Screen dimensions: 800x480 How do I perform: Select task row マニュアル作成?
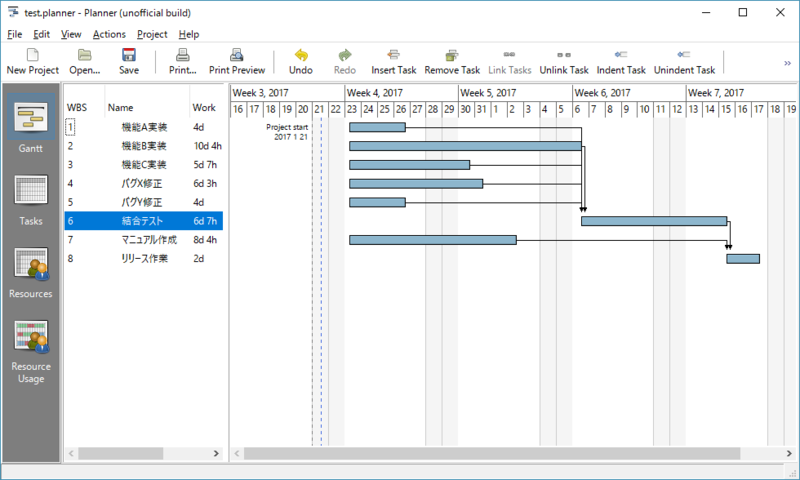coord(144,240)
